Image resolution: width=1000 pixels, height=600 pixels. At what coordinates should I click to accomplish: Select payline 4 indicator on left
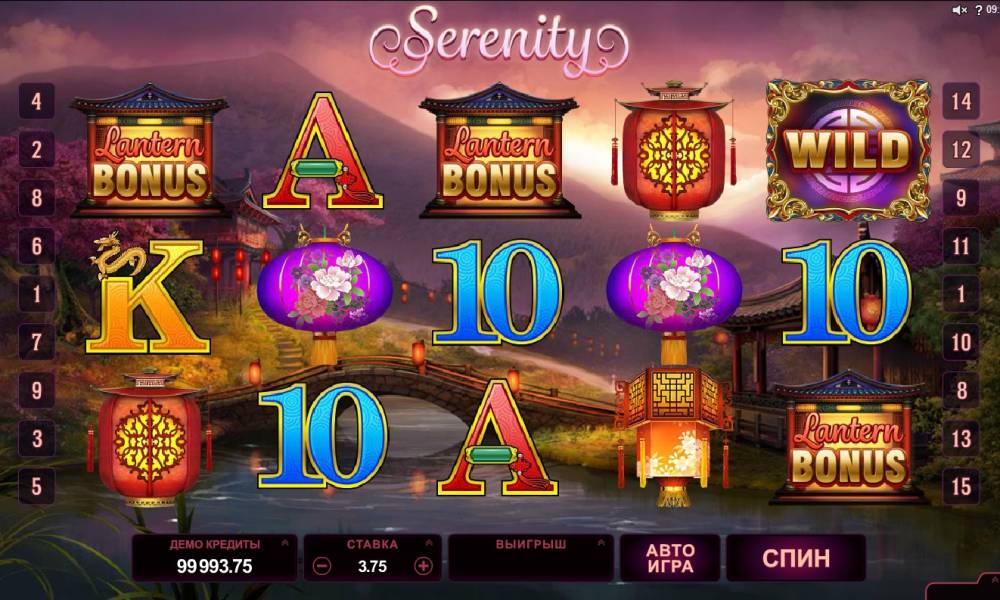pyautogui.click(x=36, y=101)
